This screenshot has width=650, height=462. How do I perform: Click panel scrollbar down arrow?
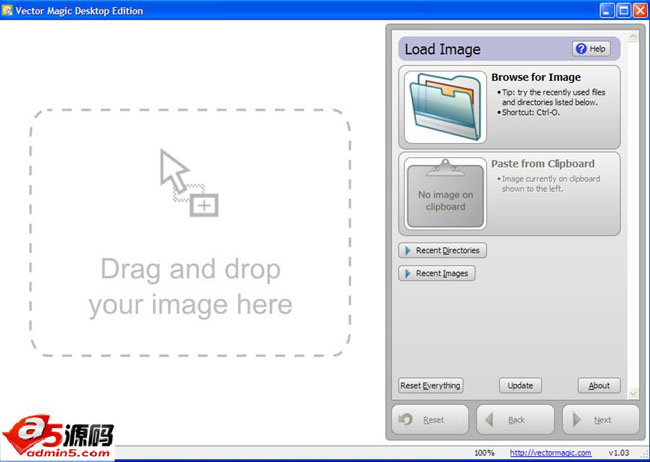(x=633, y=392)
